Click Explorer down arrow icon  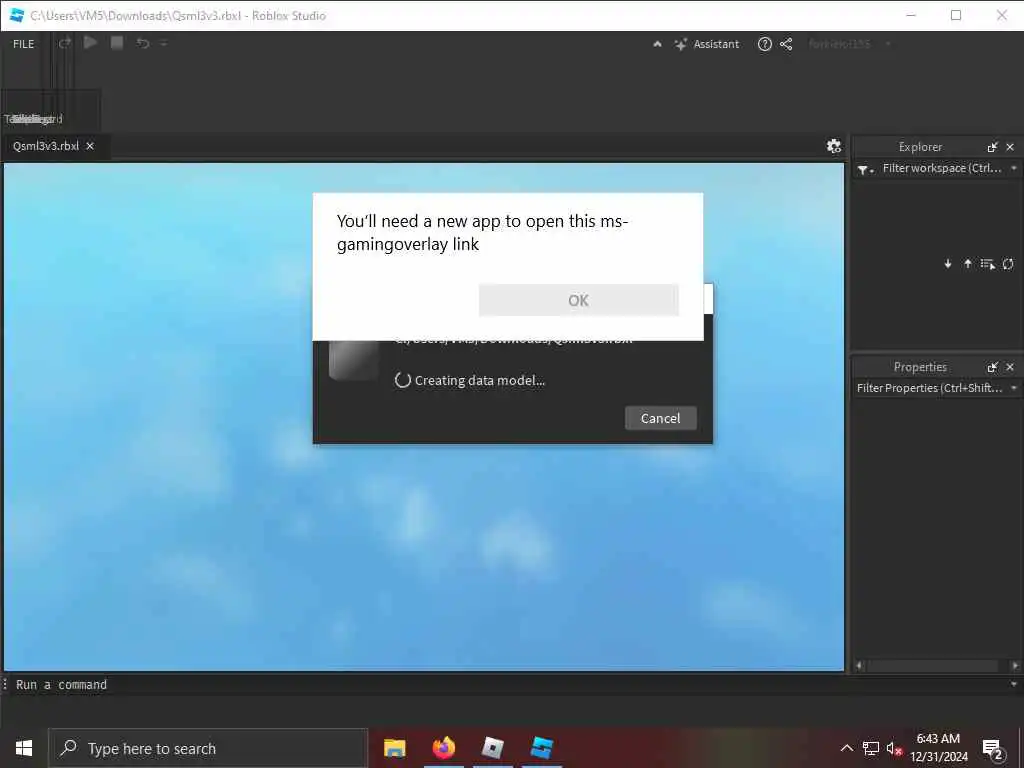coord(948,264)
